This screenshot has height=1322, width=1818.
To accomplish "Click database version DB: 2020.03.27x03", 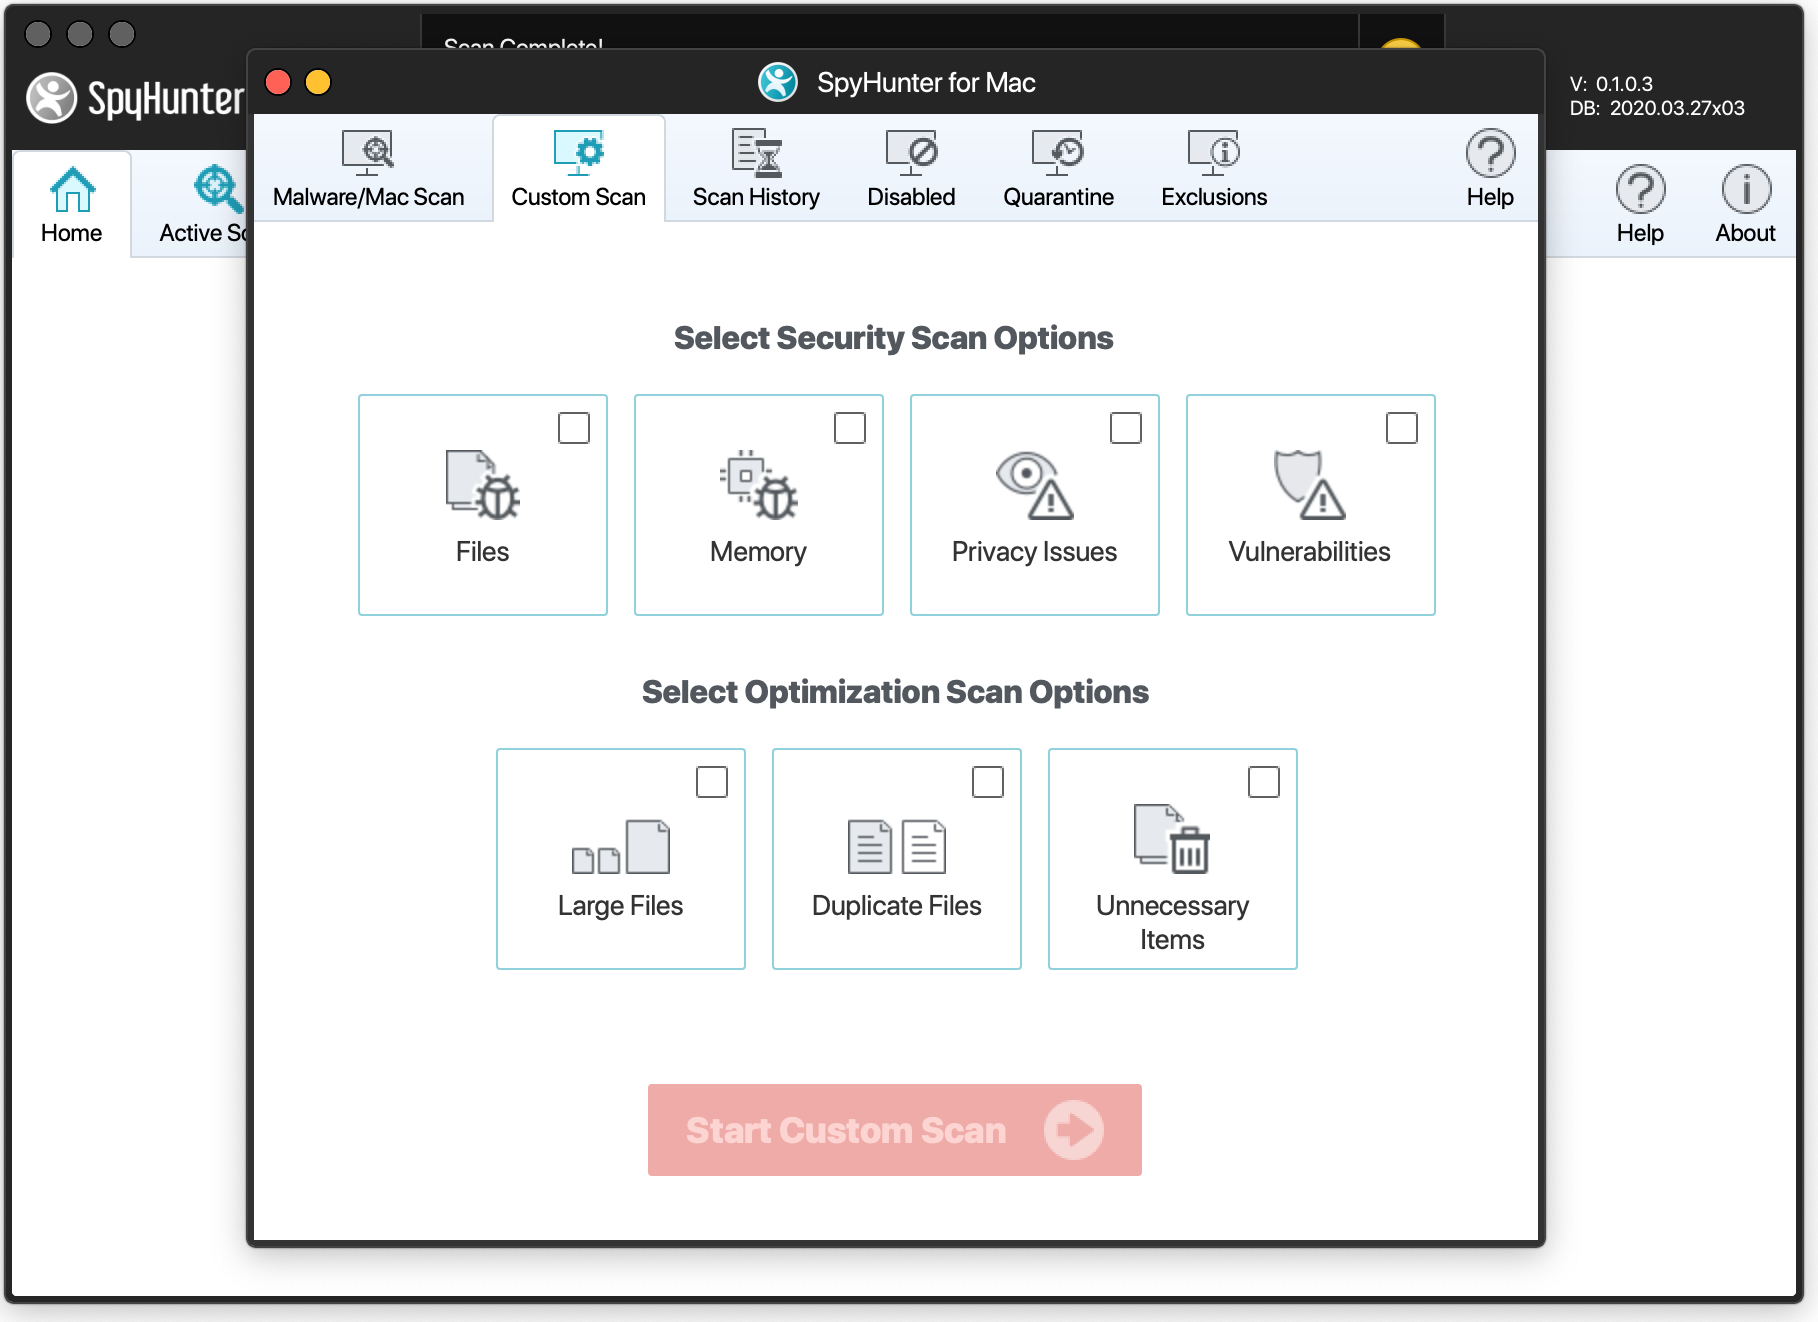I will tap(1657, 108).
